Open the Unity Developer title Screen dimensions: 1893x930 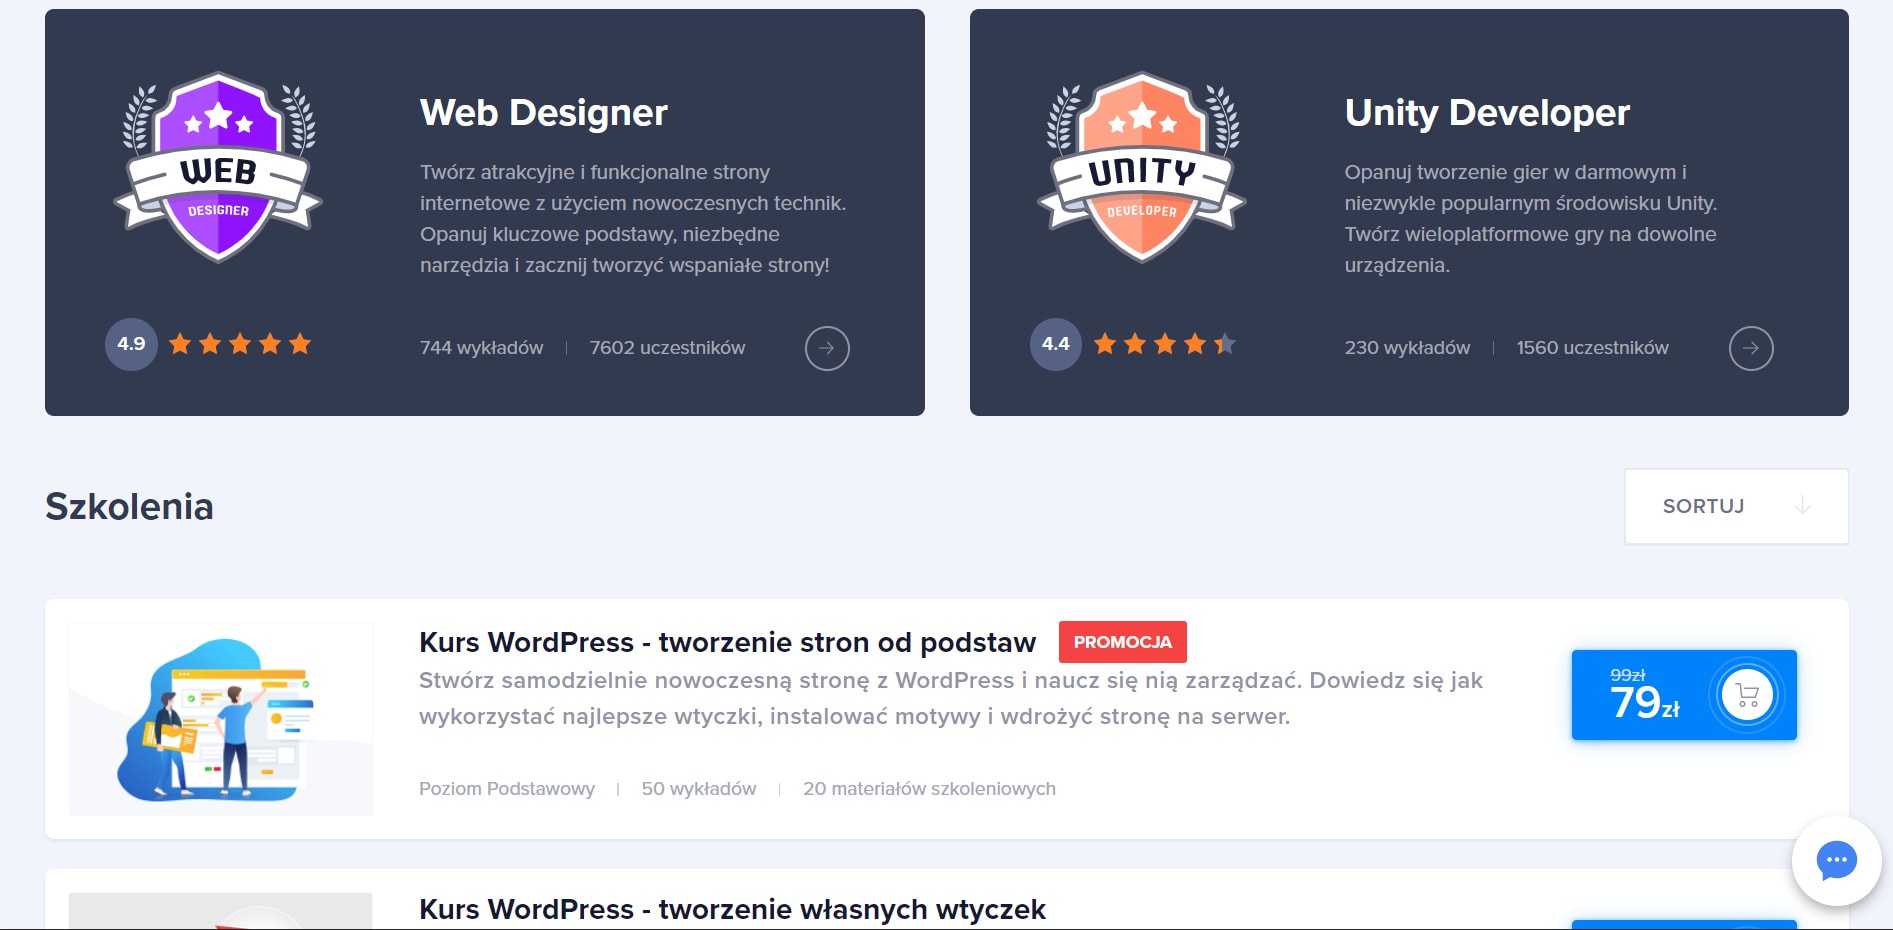(x=1487, y=113)
